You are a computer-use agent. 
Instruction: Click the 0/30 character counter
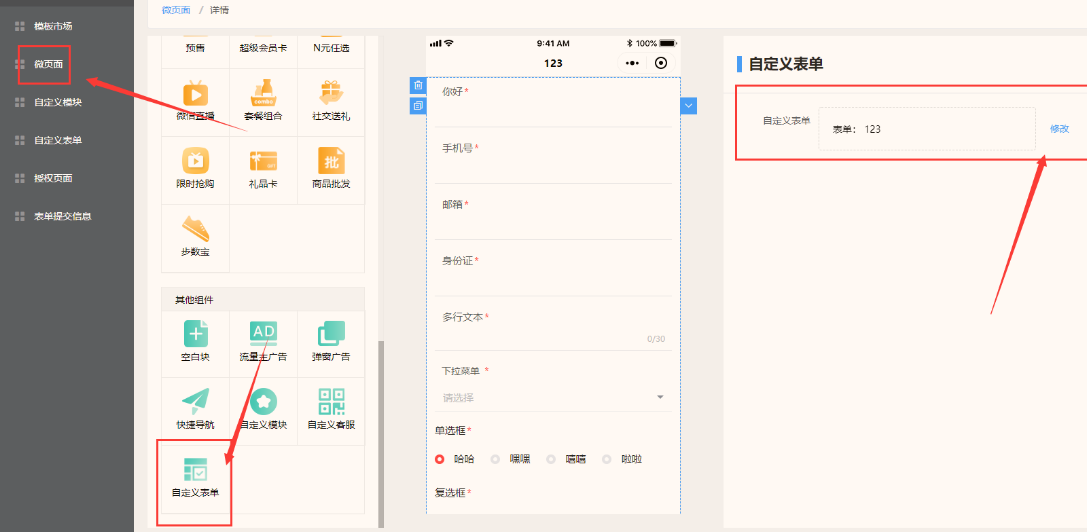656,339
